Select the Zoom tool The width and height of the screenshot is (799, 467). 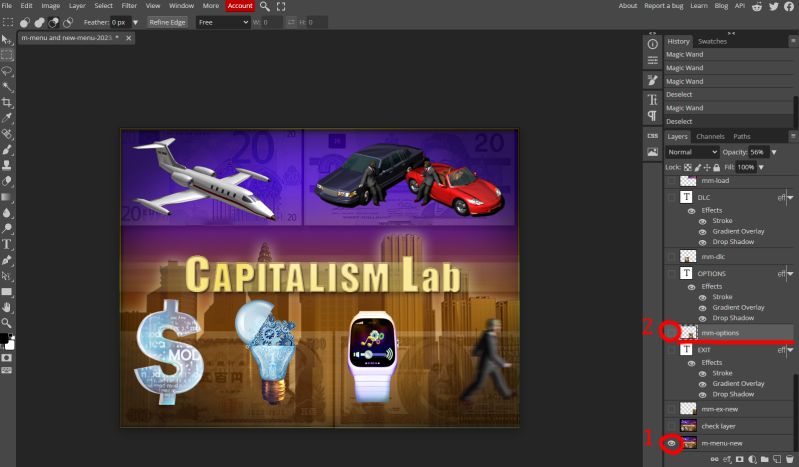tap(7, 323)
